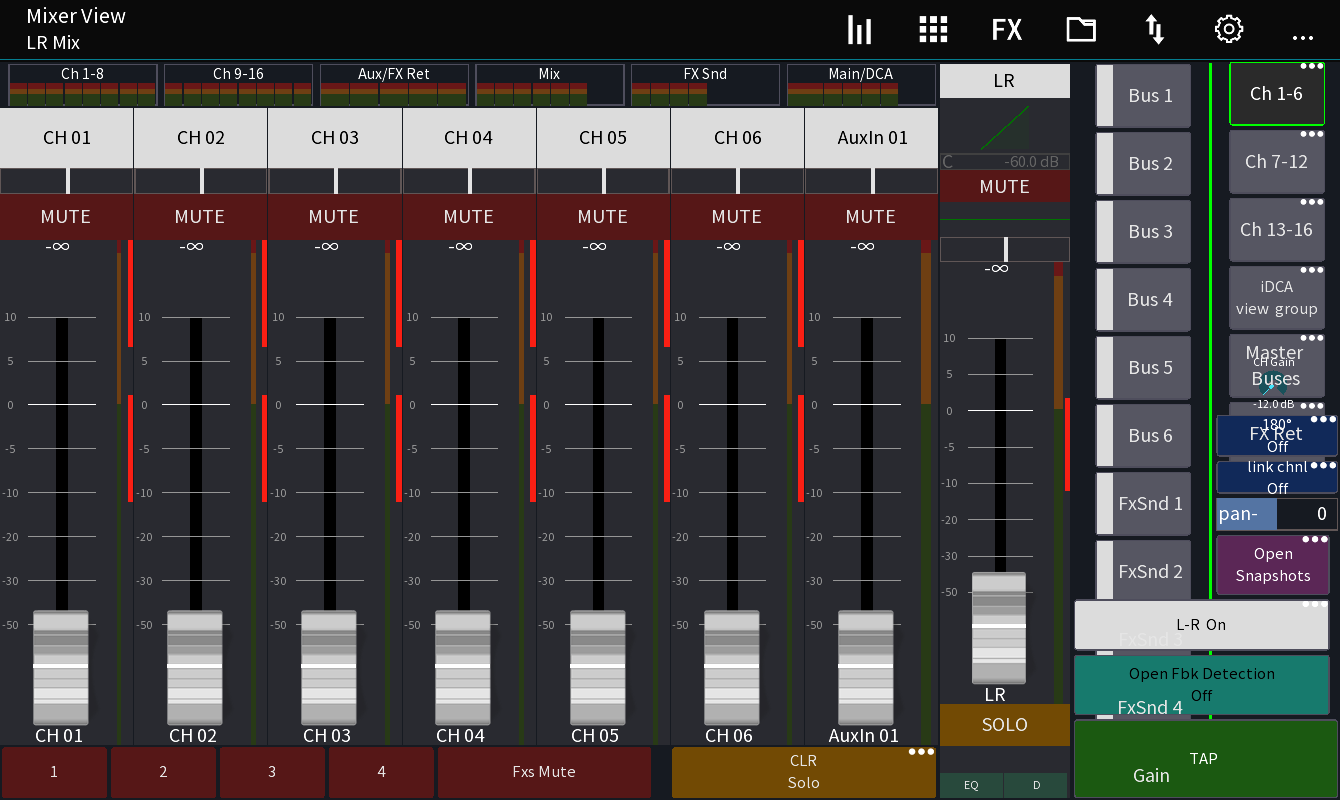
Task: Select the AuxIn 01 channel strip
Action: click(x=871, y=138)
